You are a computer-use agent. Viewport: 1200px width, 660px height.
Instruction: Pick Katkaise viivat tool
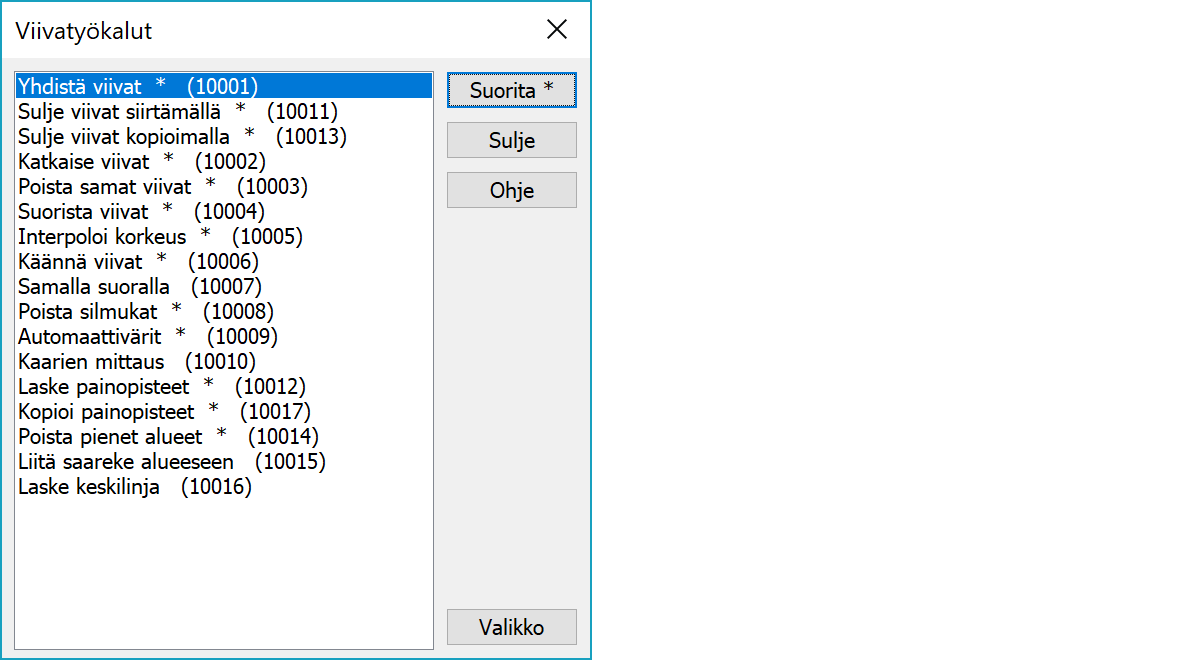[x=141, y=161]
